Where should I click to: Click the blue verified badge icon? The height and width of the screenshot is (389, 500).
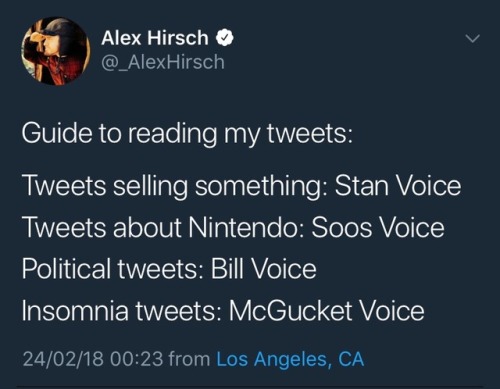pyautogui.click(x=225, y=38)
